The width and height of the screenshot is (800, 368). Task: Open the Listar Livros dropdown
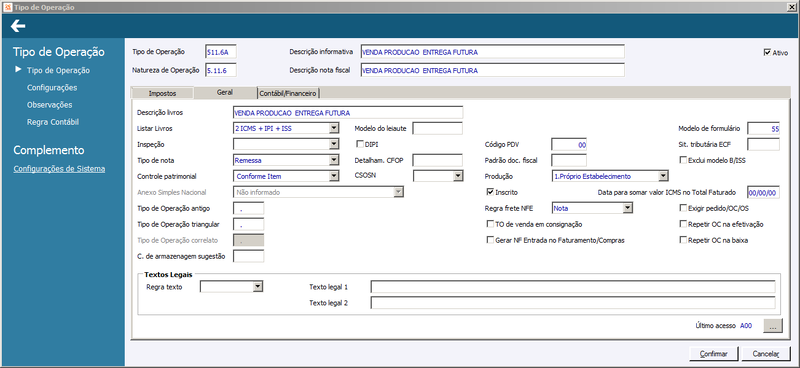[334, 128]
